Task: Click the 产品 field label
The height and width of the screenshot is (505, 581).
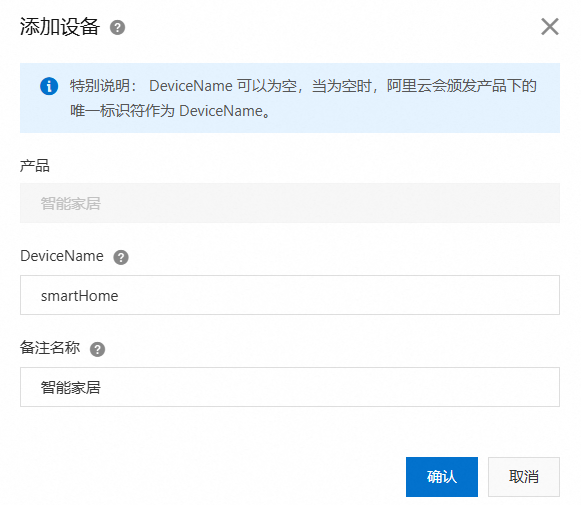Action: click(34, 166)
